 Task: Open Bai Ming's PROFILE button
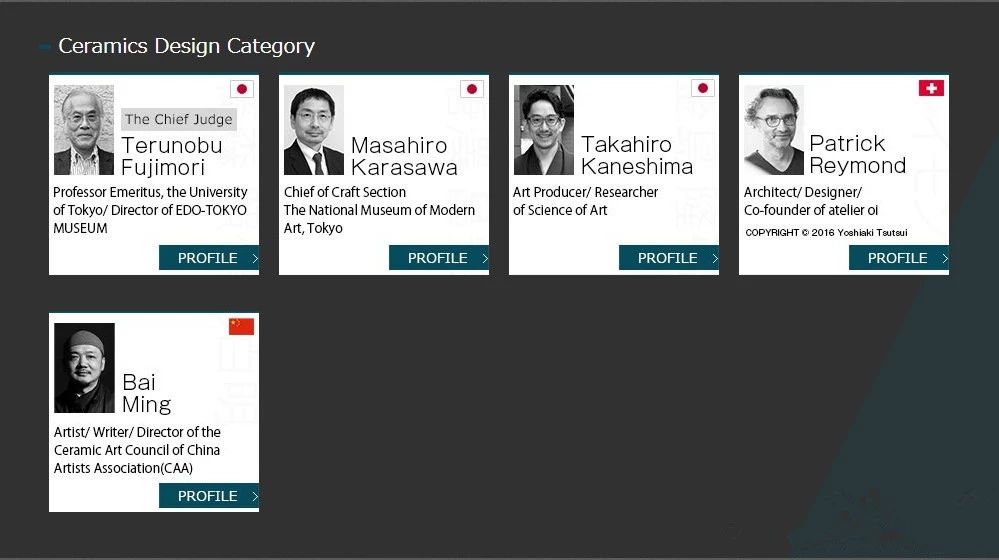[209, 496]
